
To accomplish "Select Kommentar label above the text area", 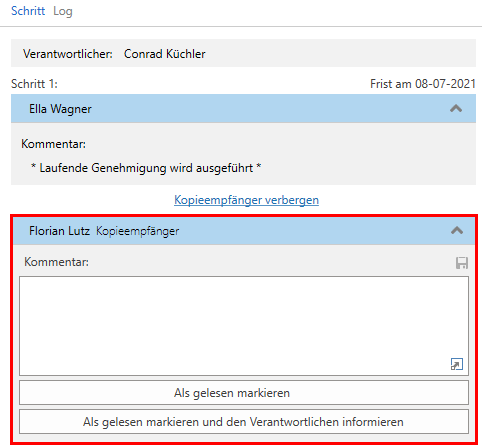I will pyautogui.click(x=56, y=262).
